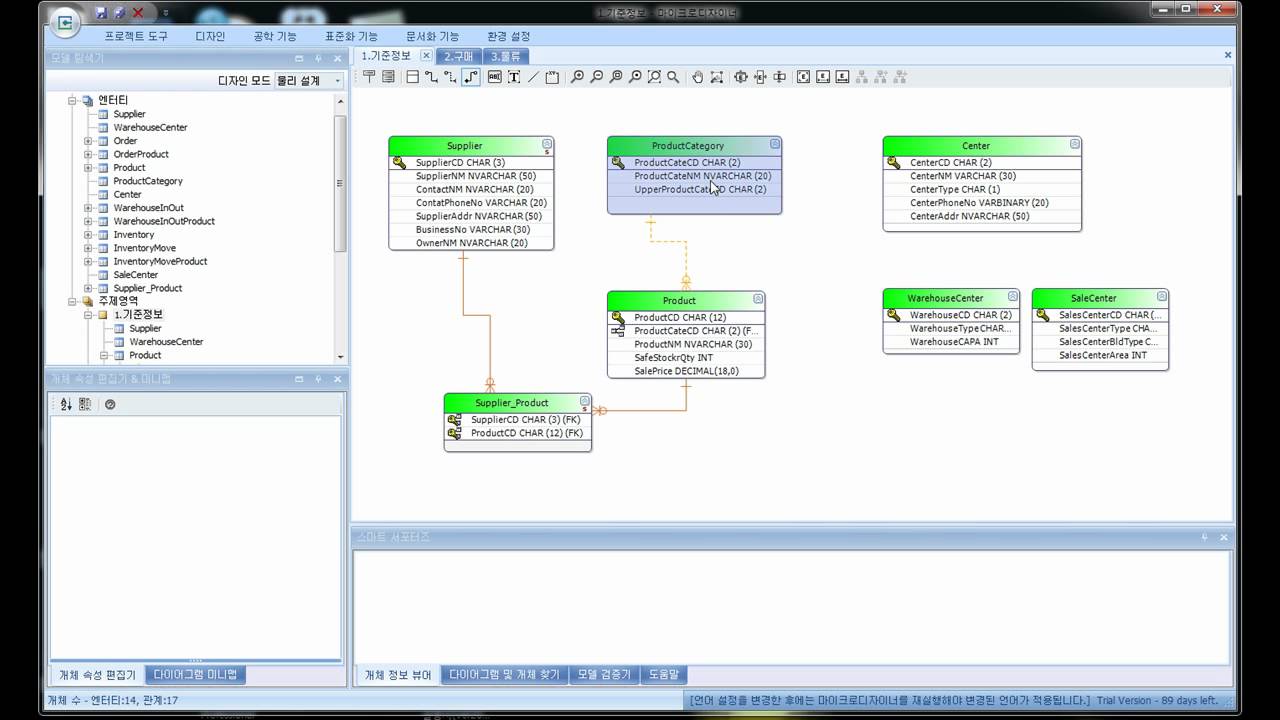The height and width of the screenshot is (720, 1280).
Task: Toggle auto-hide pin on property editor panel
Action: point(318,379)
